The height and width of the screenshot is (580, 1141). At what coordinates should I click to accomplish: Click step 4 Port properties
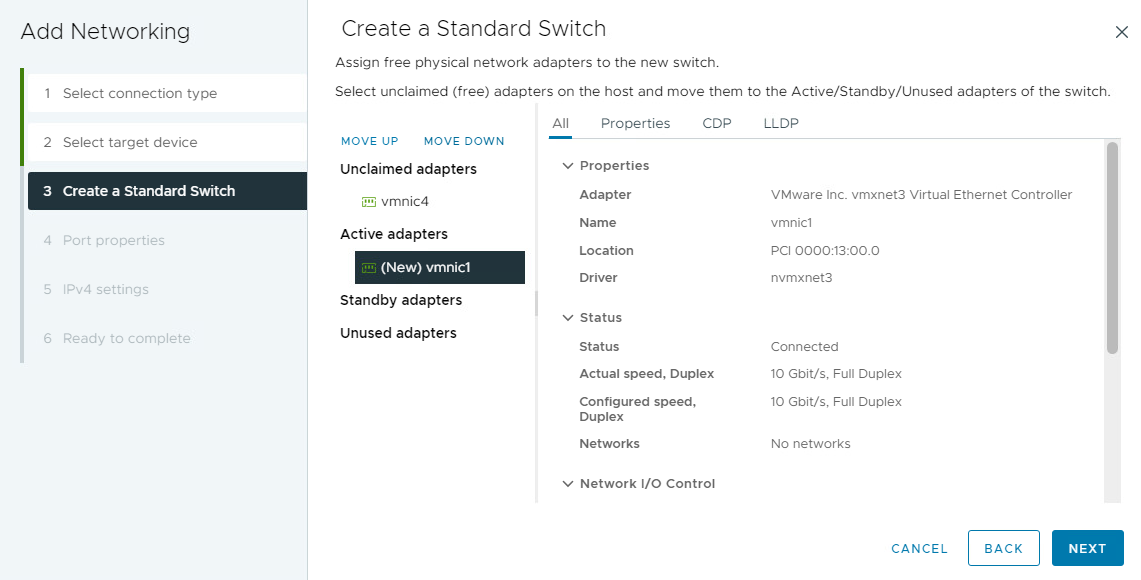[167, 240]
